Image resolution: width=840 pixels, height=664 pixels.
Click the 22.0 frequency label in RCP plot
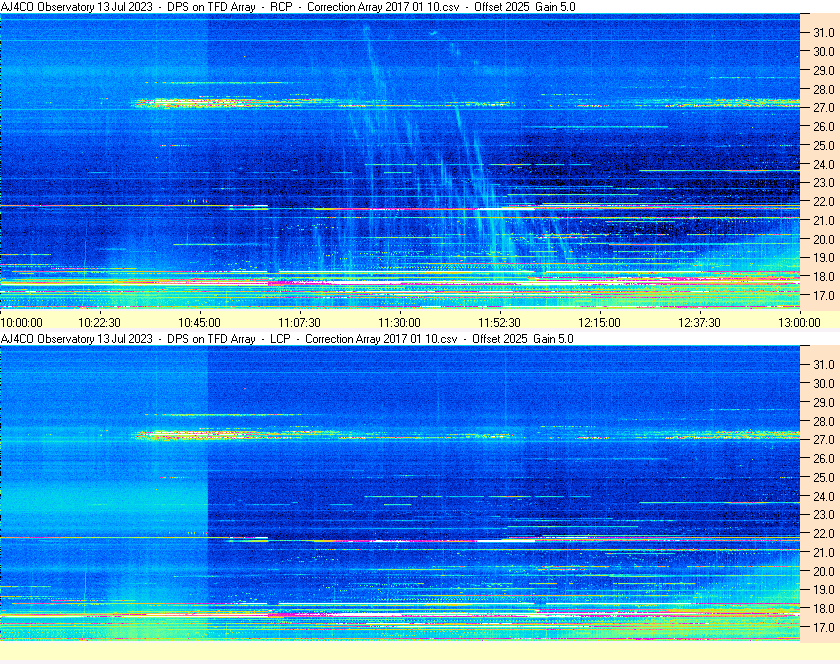(824, 202)
